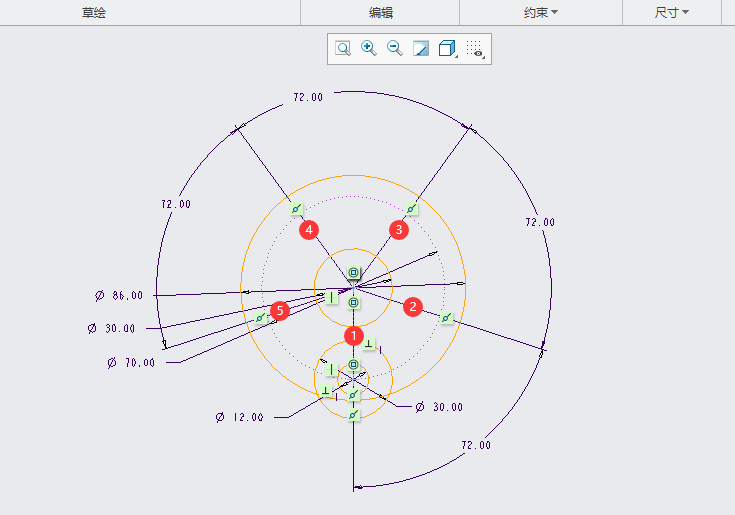Expand the 尺寸 group dropdown
The width and height of the screenshot is (735, 515).
[671, 13]
